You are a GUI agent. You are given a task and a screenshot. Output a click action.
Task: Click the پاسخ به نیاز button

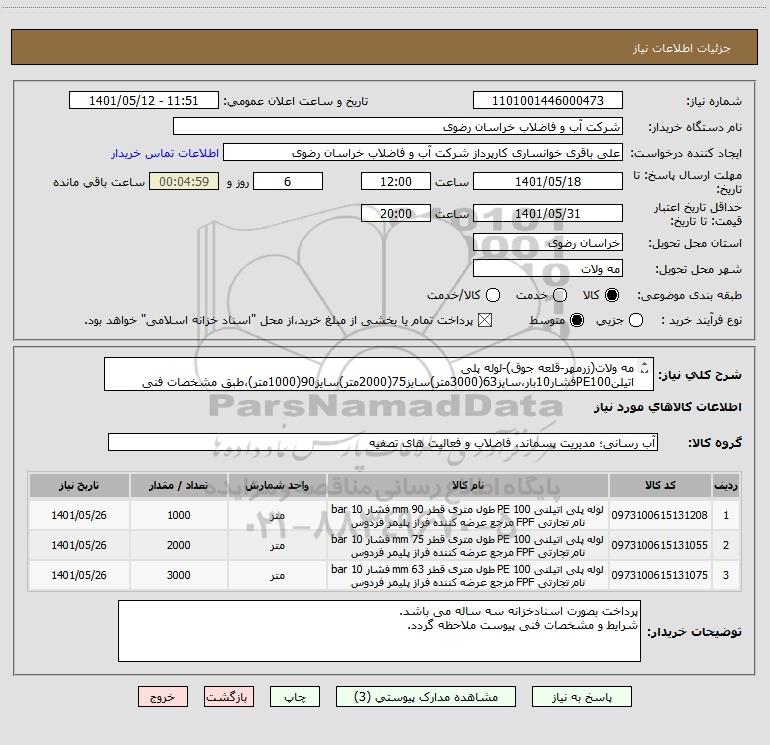point(582,697)
